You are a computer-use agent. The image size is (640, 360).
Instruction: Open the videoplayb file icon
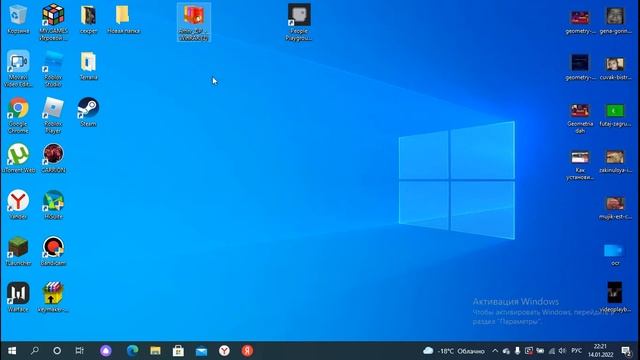(x=615, y=297)
